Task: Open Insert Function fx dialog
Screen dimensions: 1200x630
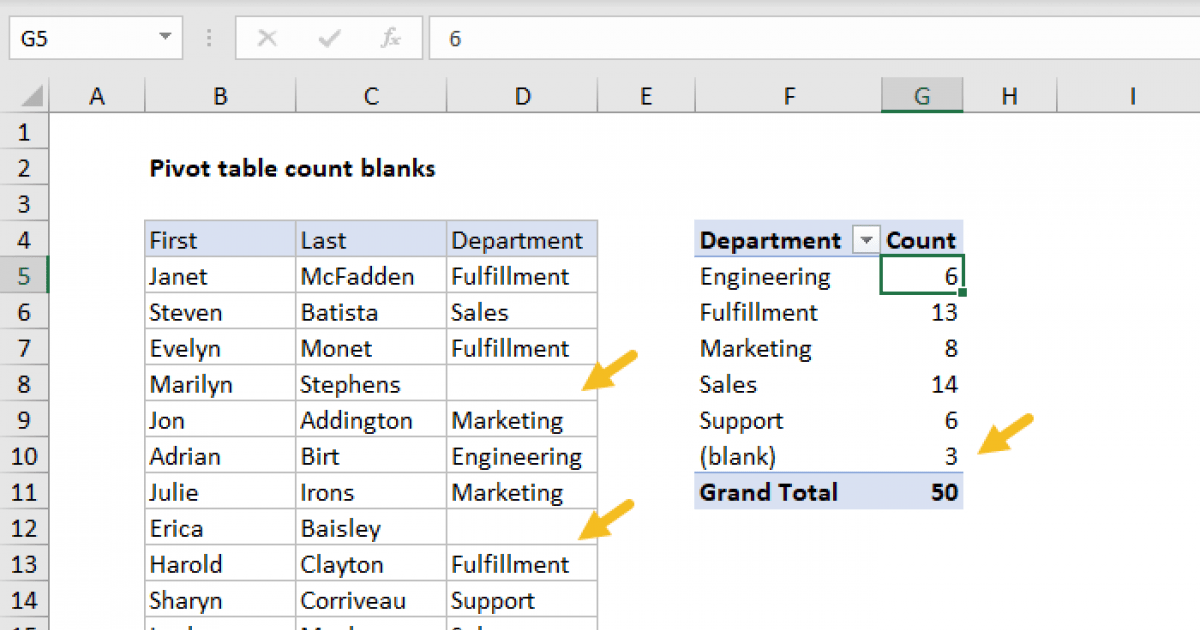Action: (x=390, y=39)
